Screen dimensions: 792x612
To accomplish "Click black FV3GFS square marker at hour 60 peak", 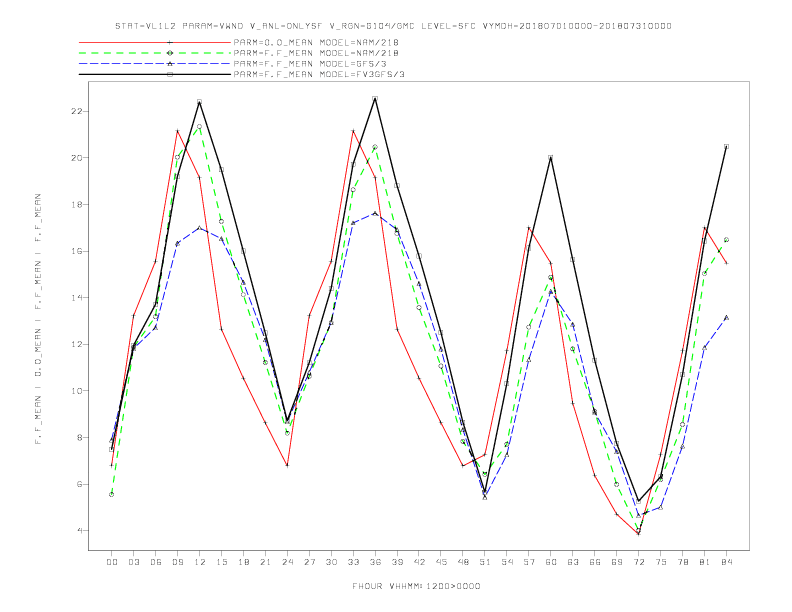I will point(551,157).
